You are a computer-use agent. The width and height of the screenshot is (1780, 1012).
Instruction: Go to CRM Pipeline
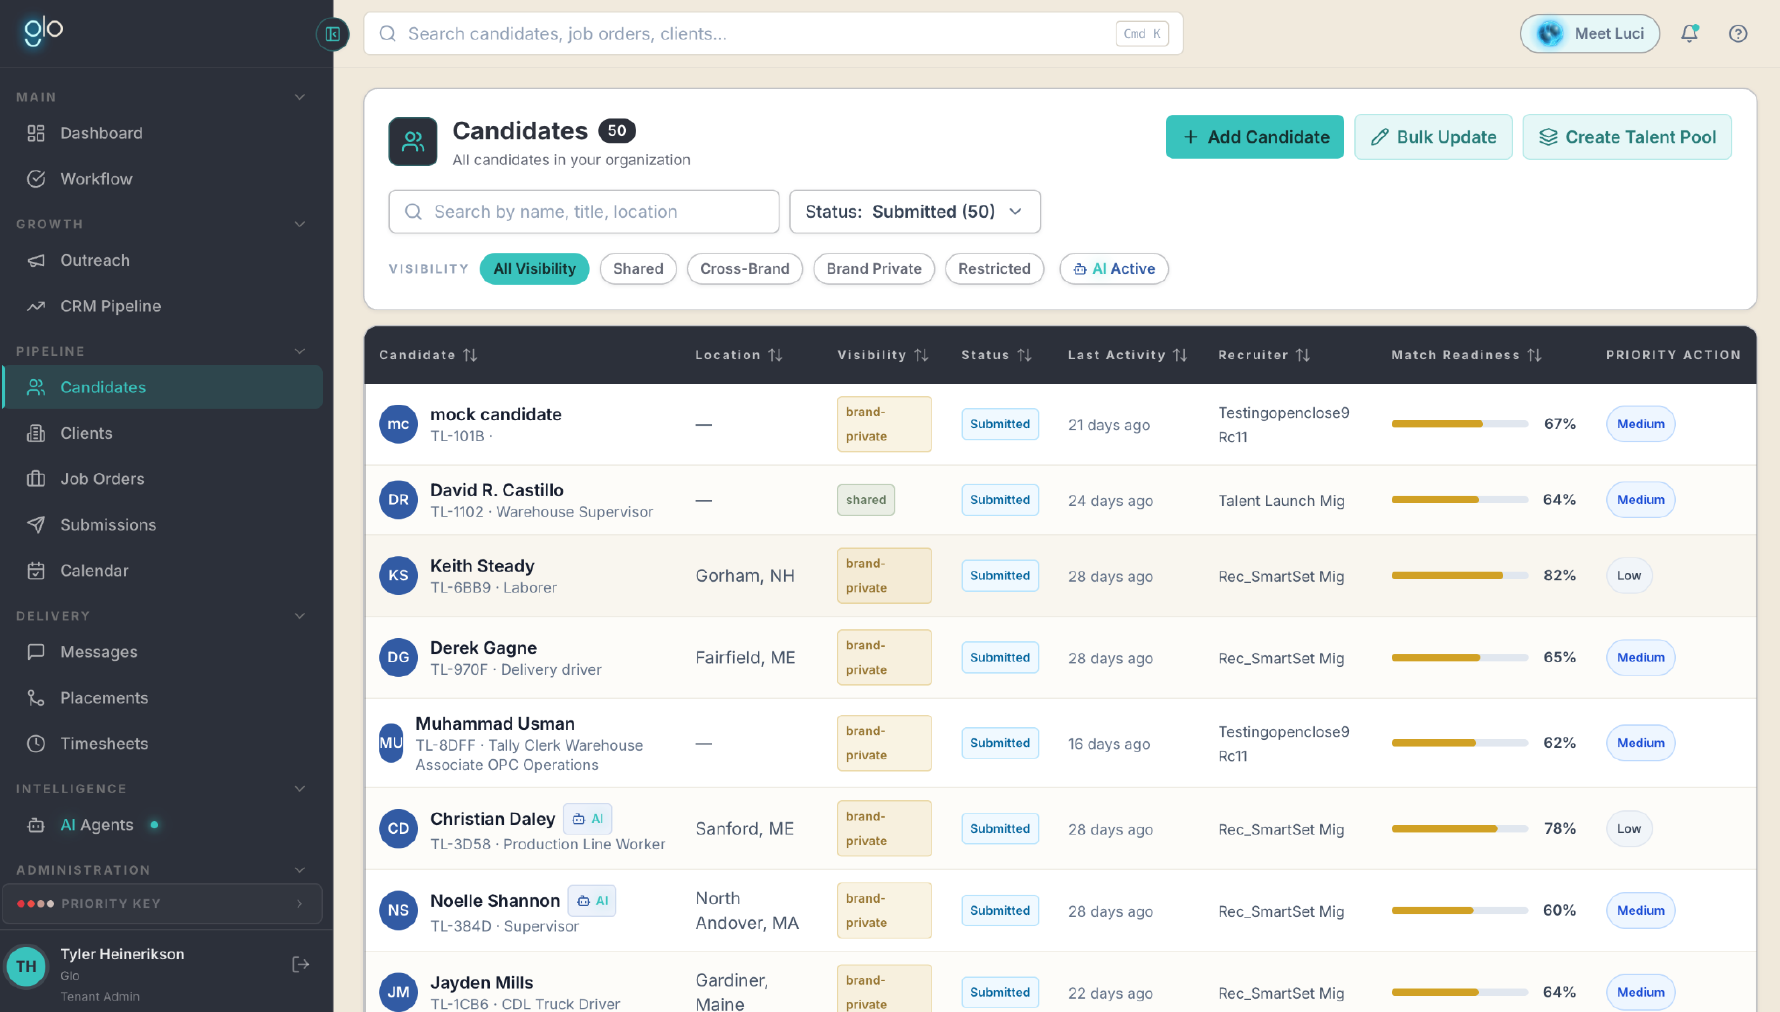(x=162, y=306)
